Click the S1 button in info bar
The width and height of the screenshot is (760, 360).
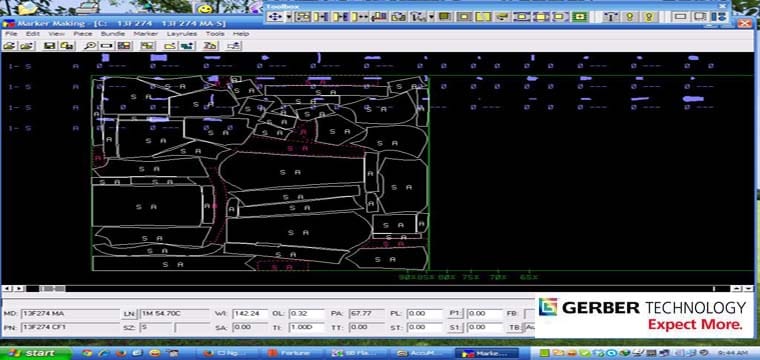point(455,327)
